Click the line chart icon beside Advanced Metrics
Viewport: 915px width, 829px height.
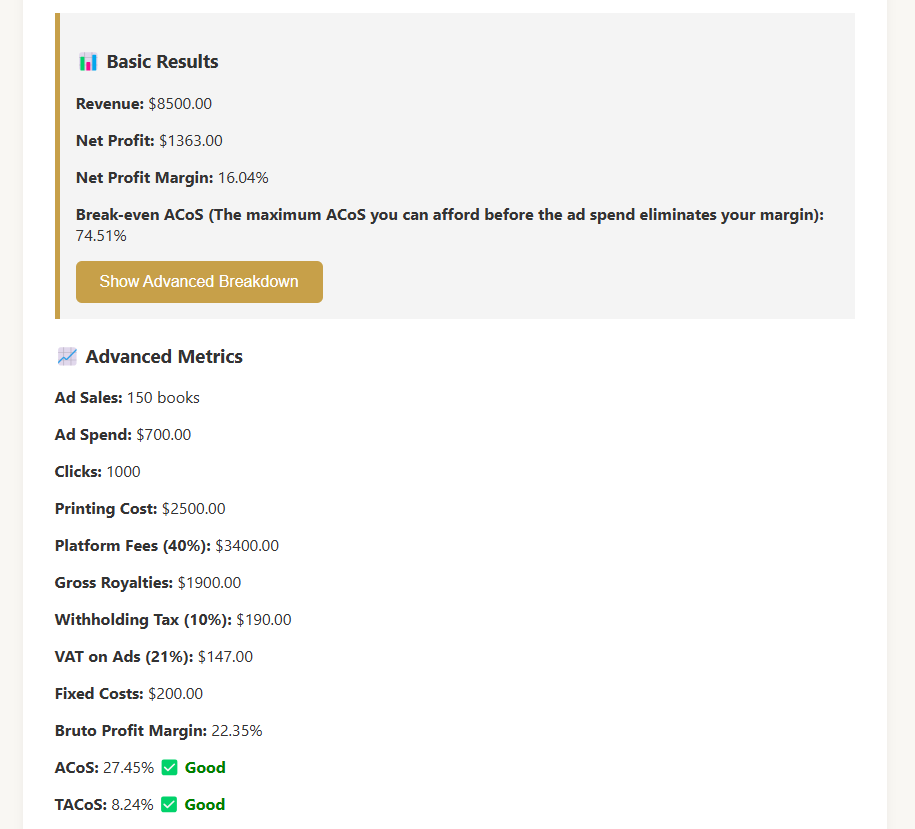tap(67, 357)
